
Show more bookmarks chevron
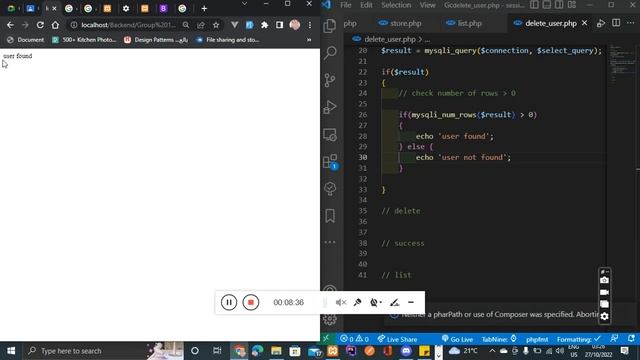(x=309, y=40)
